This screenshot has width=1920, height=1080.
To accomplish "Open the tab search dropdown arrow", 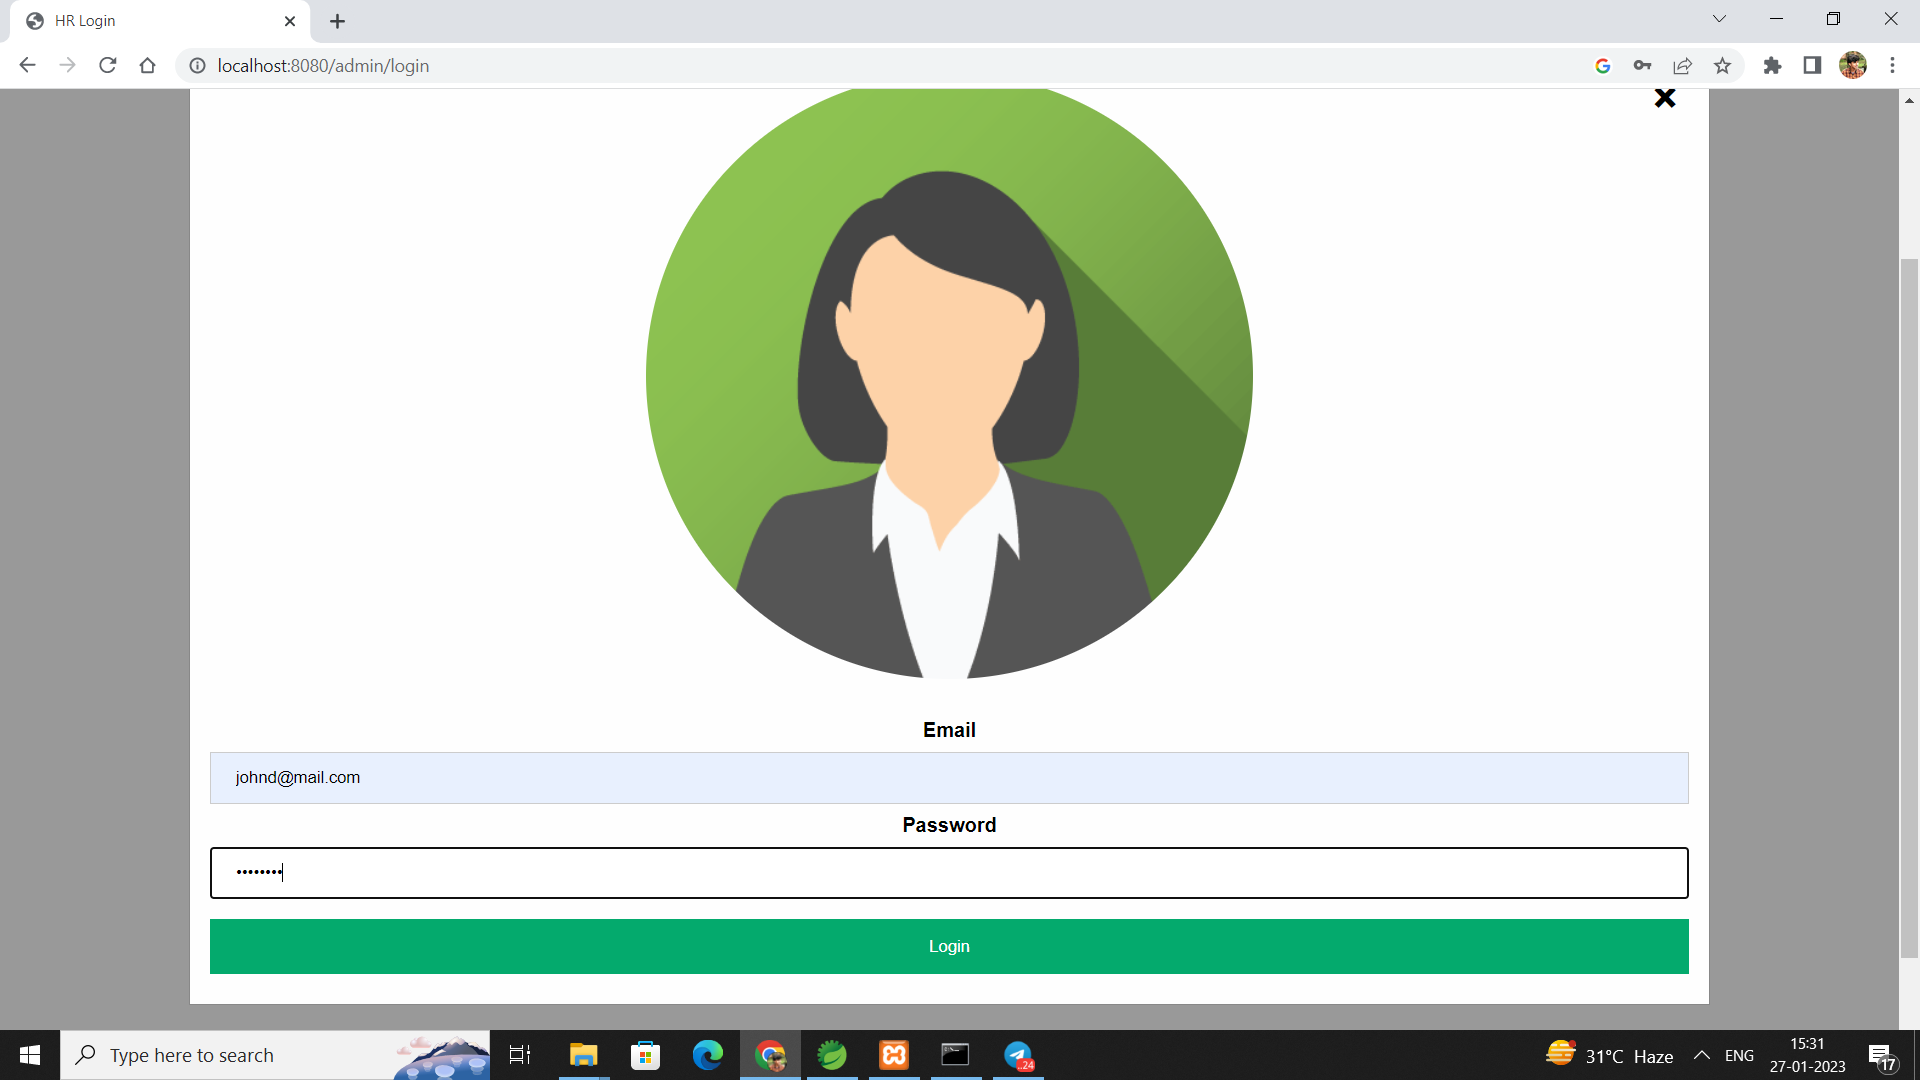I will (x=1719, y=18).
